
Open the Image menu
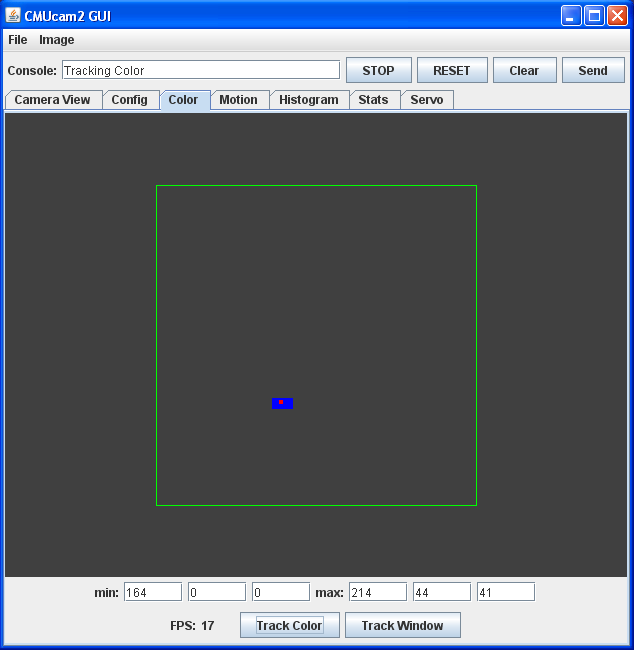(x=57, y=40)
